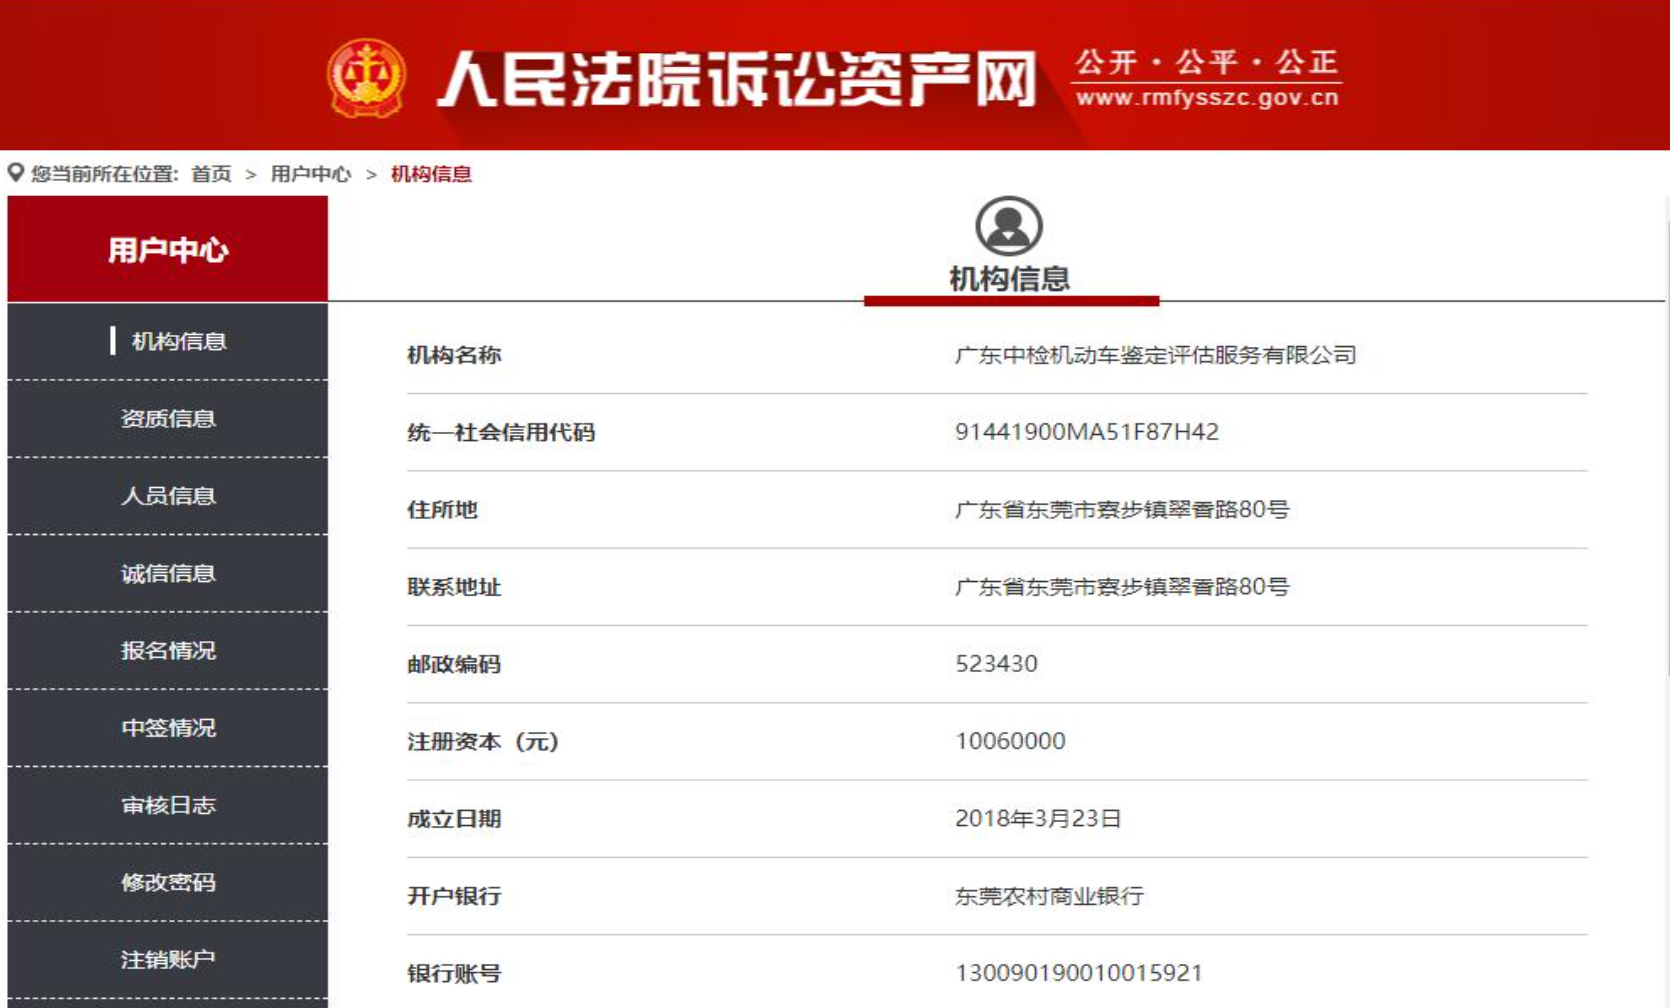The image size is (1670, 1008).
Task: Select 注销账户 in the sidebar
Action: pyautogui.click(x=168, y=960)
